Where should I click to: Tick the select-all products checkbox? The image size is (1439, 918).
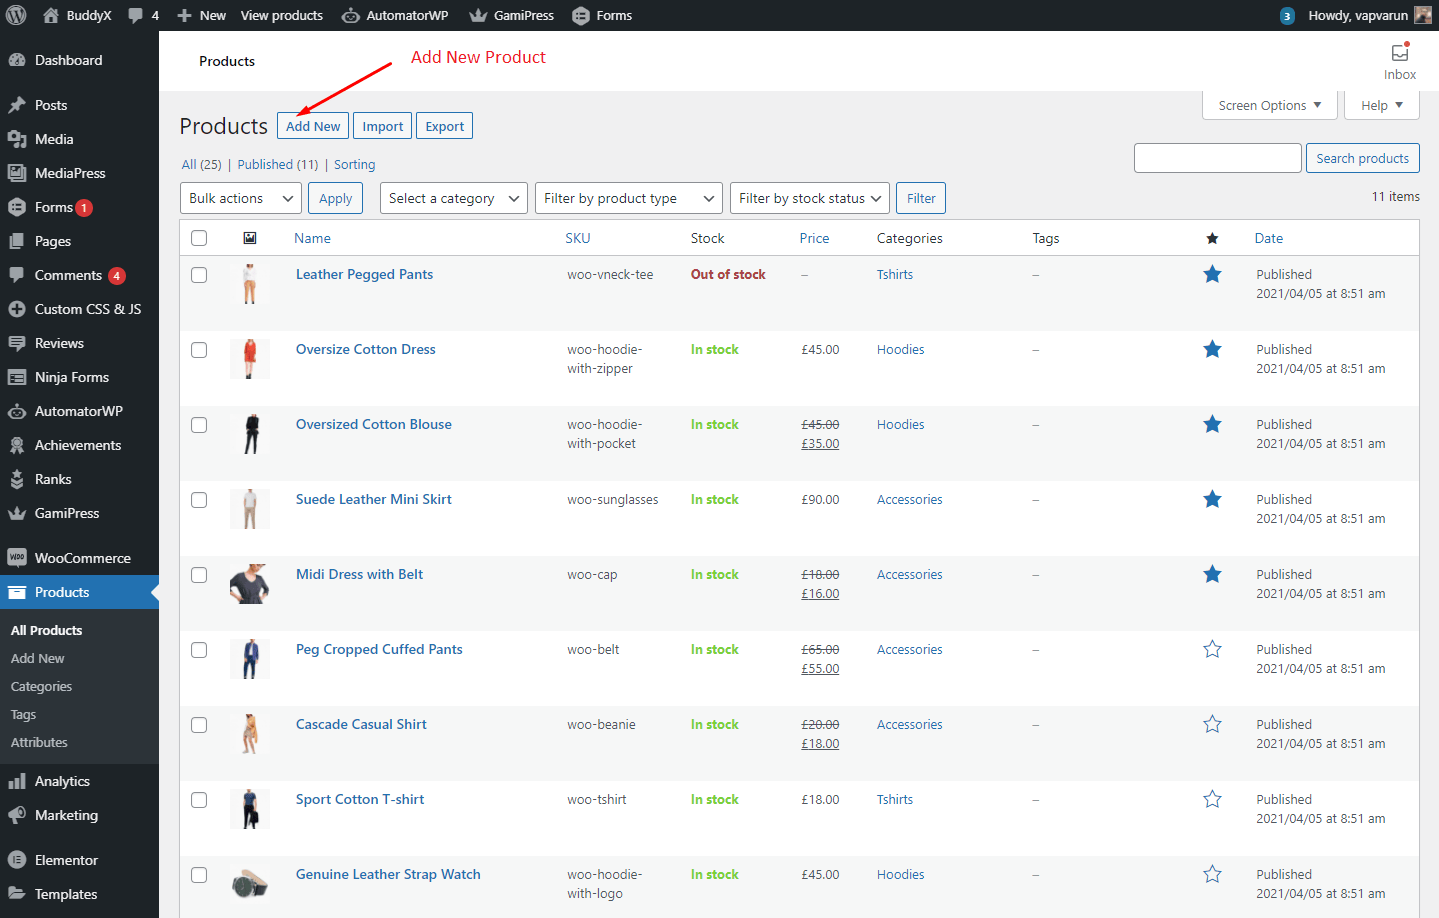(199, 238)
